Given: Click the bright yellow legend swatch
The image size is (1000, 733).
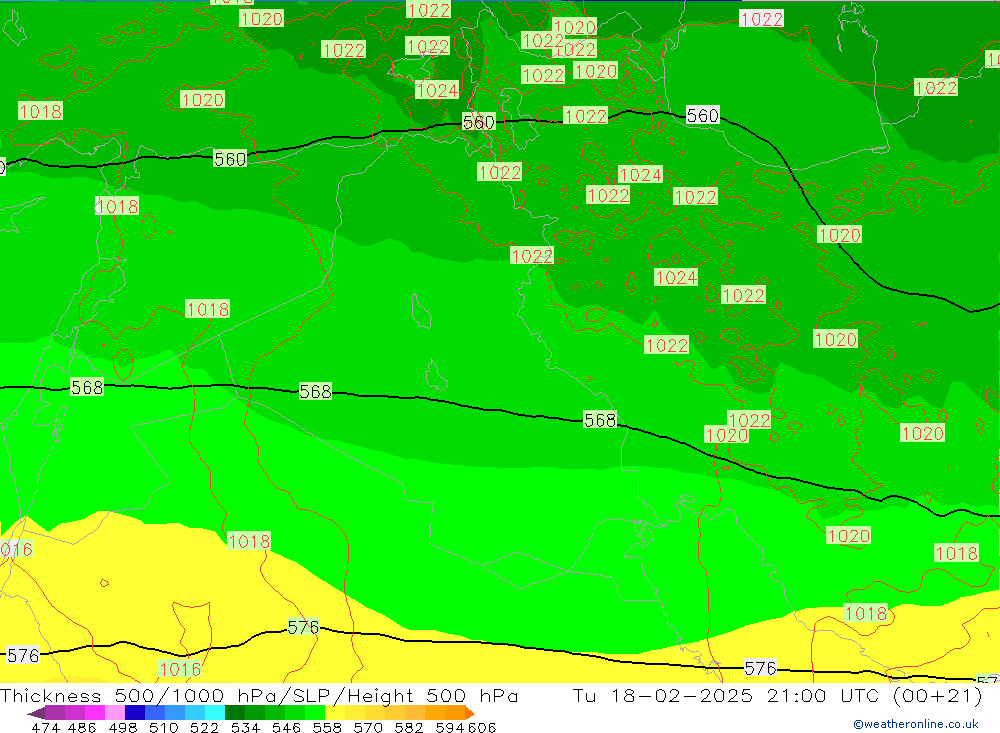Looking at the screenshot, I should tap(335, 713).
